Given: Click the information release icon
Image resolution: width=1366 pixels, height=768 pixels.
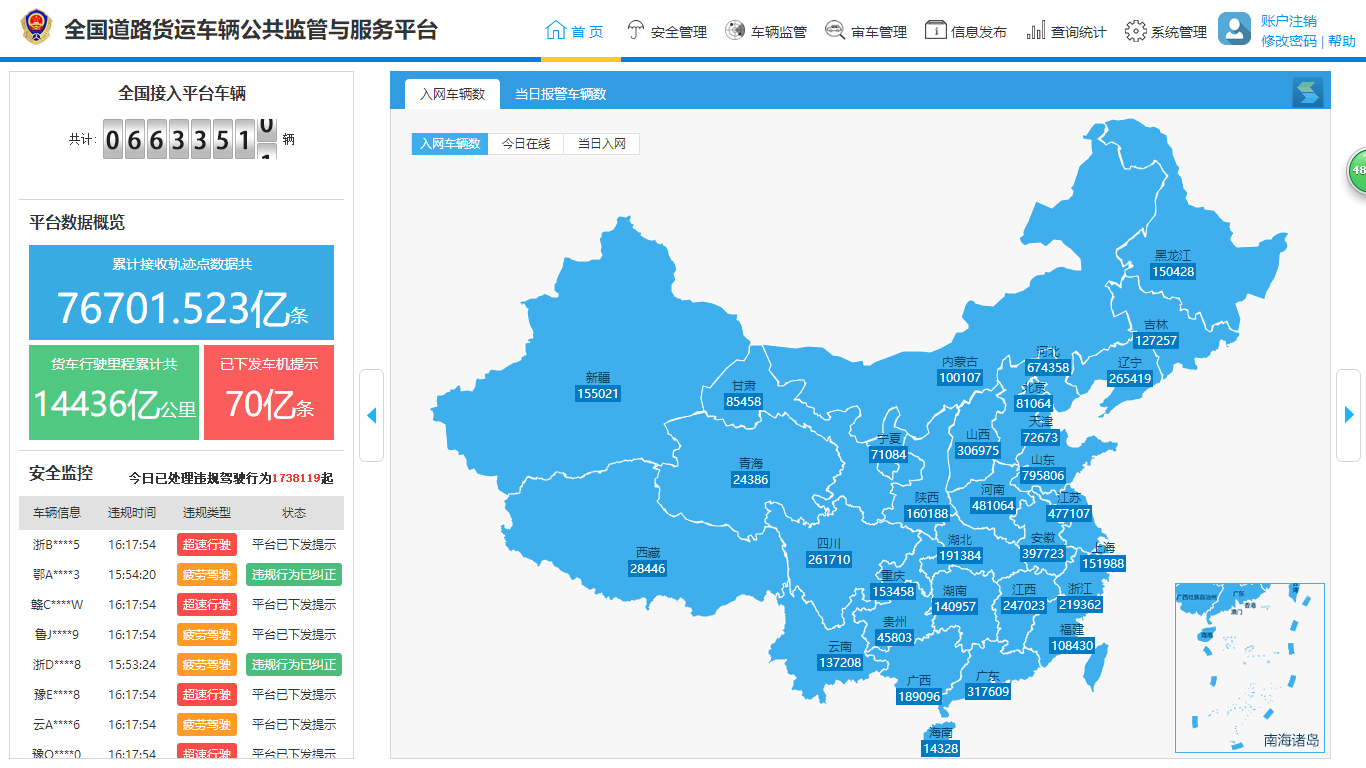Looking at the screenshot, I should 935,30.
